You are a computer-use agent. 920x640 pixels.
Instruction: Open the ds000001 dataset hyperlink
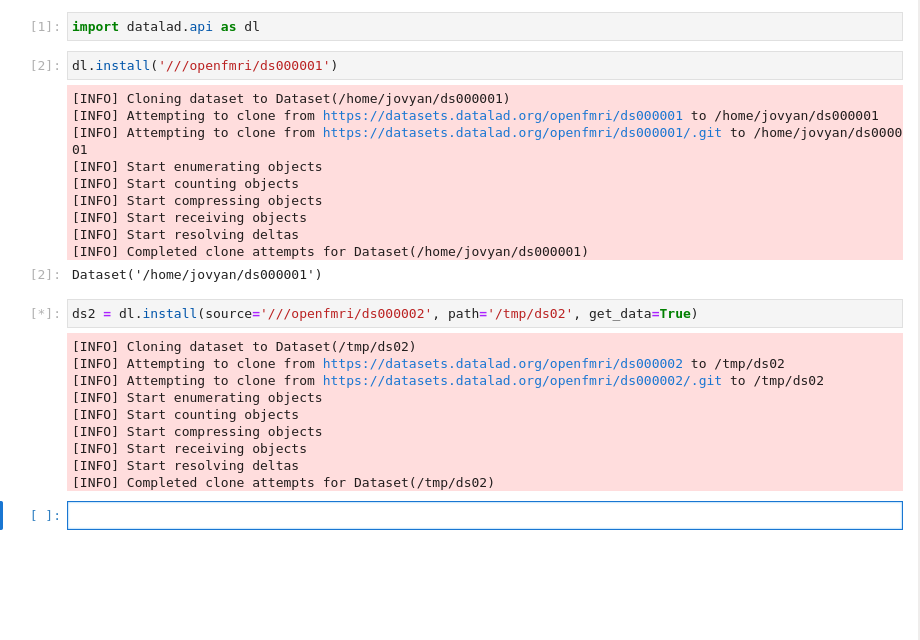(503, 115)
